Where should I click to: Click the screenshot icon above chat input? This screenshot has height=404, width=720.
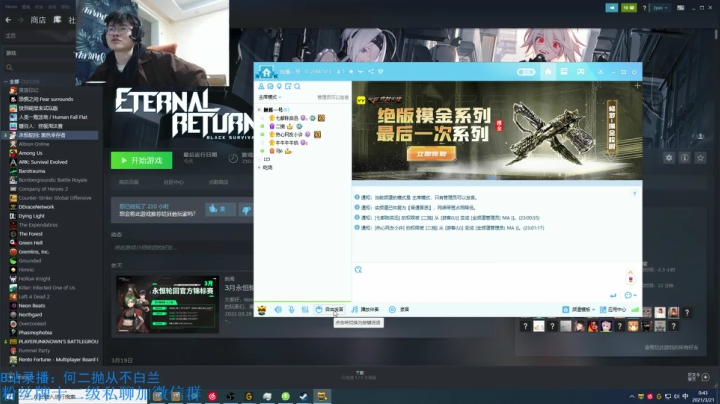pyautogui.click(x=358, y=269)
